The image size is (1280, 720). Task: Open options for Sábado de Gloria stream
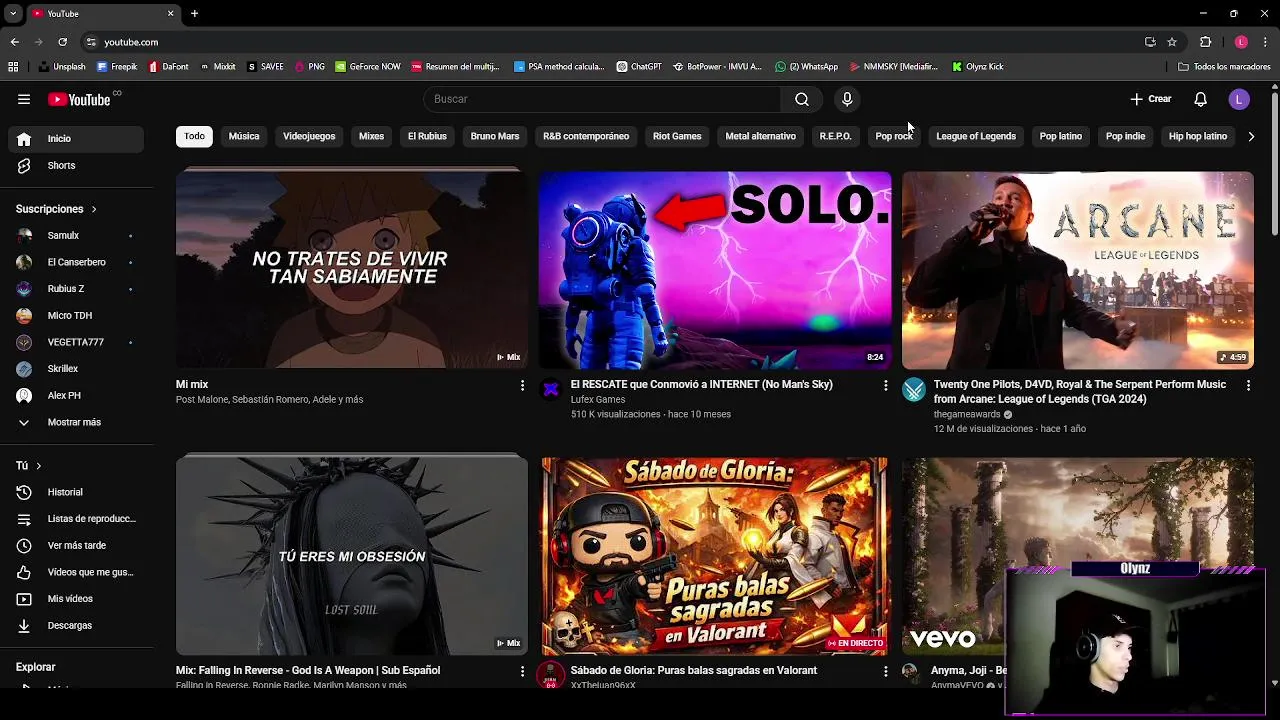[885, 672]
